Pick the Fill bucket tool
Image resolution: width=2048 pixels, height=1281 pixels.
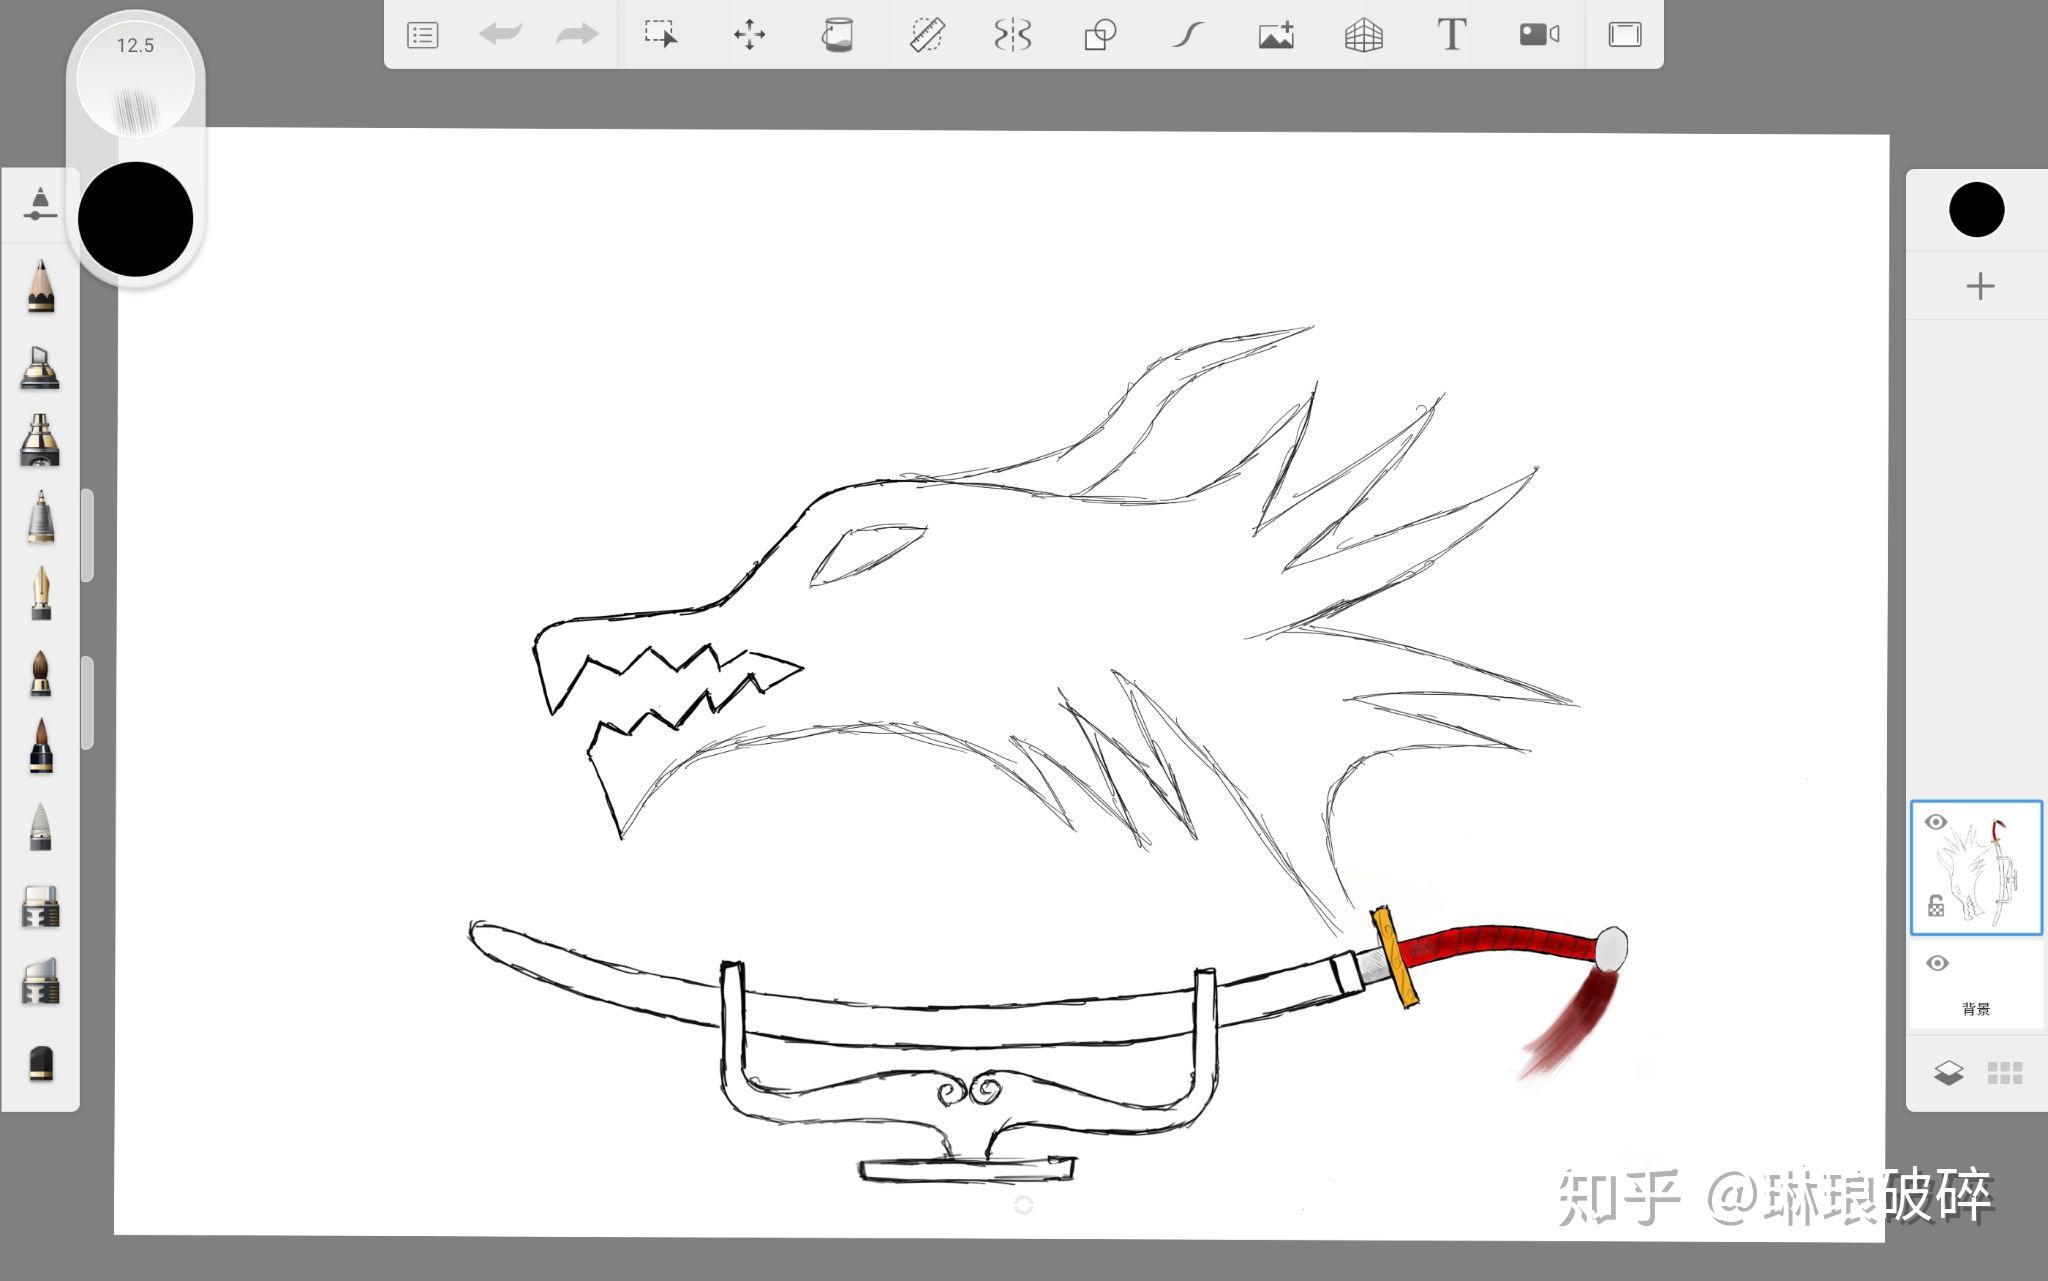(837, 35)
